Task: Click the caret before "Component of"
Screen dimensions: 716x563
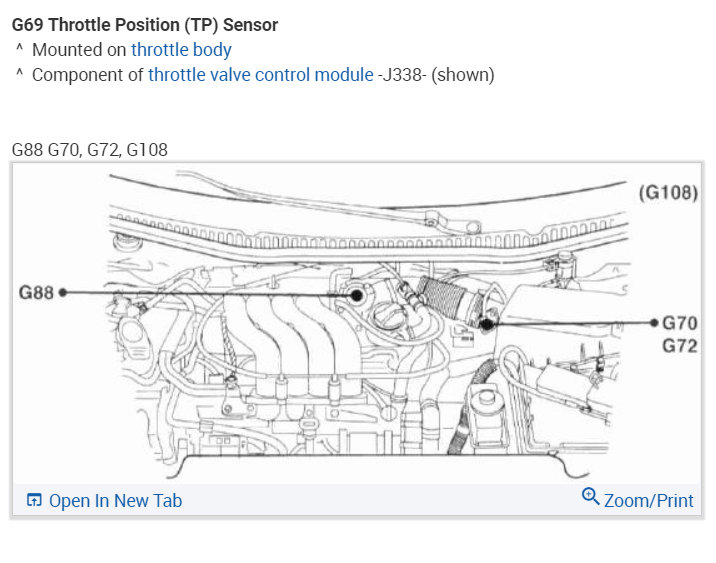Action: point(18,75)
